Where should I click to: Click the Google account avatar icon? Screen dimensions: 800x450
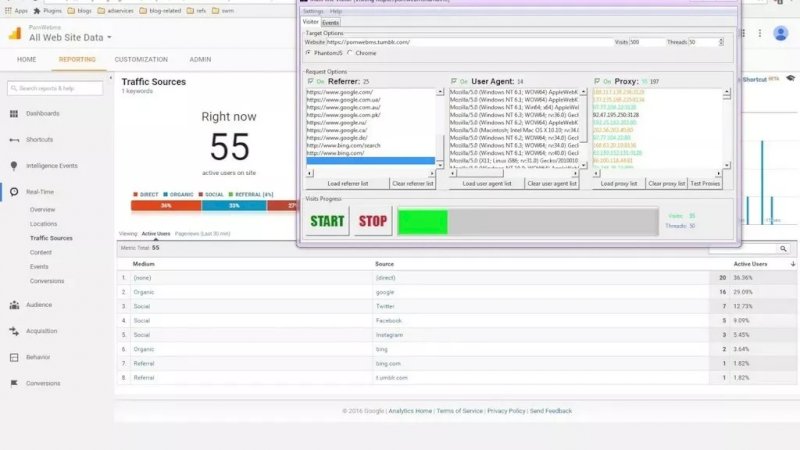pos(780,33)
